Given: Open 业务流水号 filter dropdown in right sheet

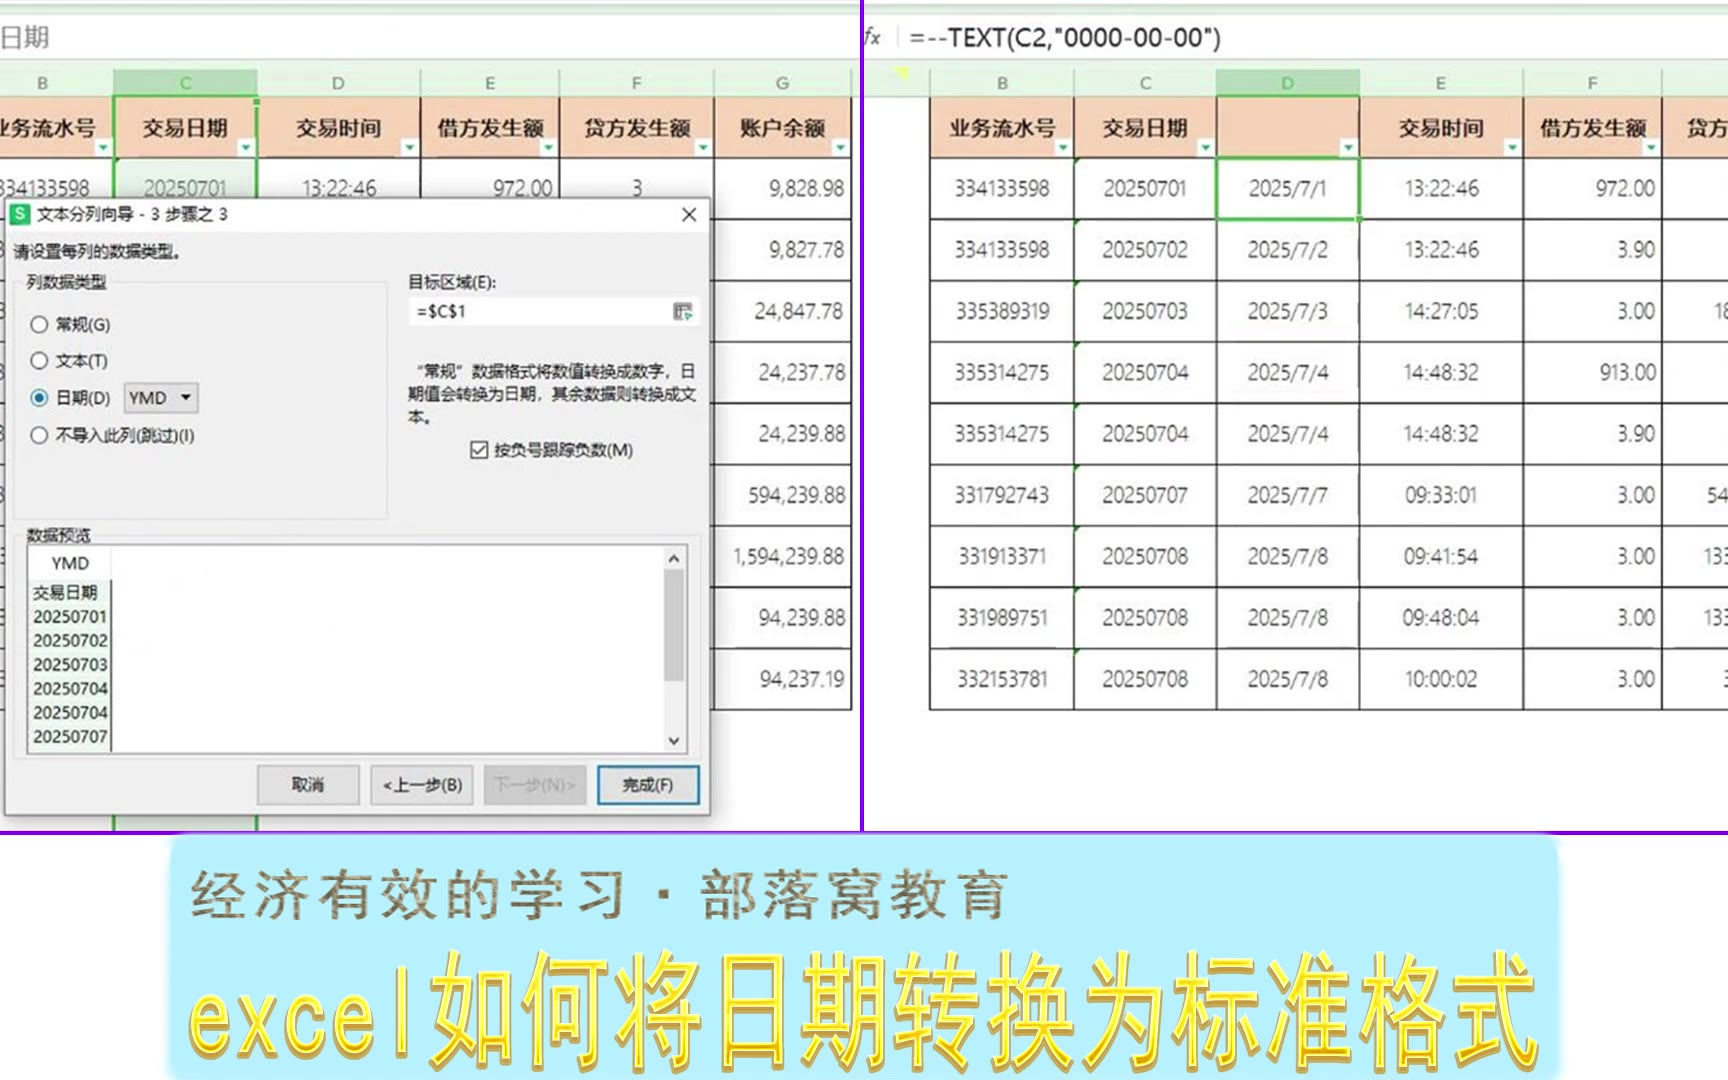Looking at the screenshot, I should point(1063,148).
